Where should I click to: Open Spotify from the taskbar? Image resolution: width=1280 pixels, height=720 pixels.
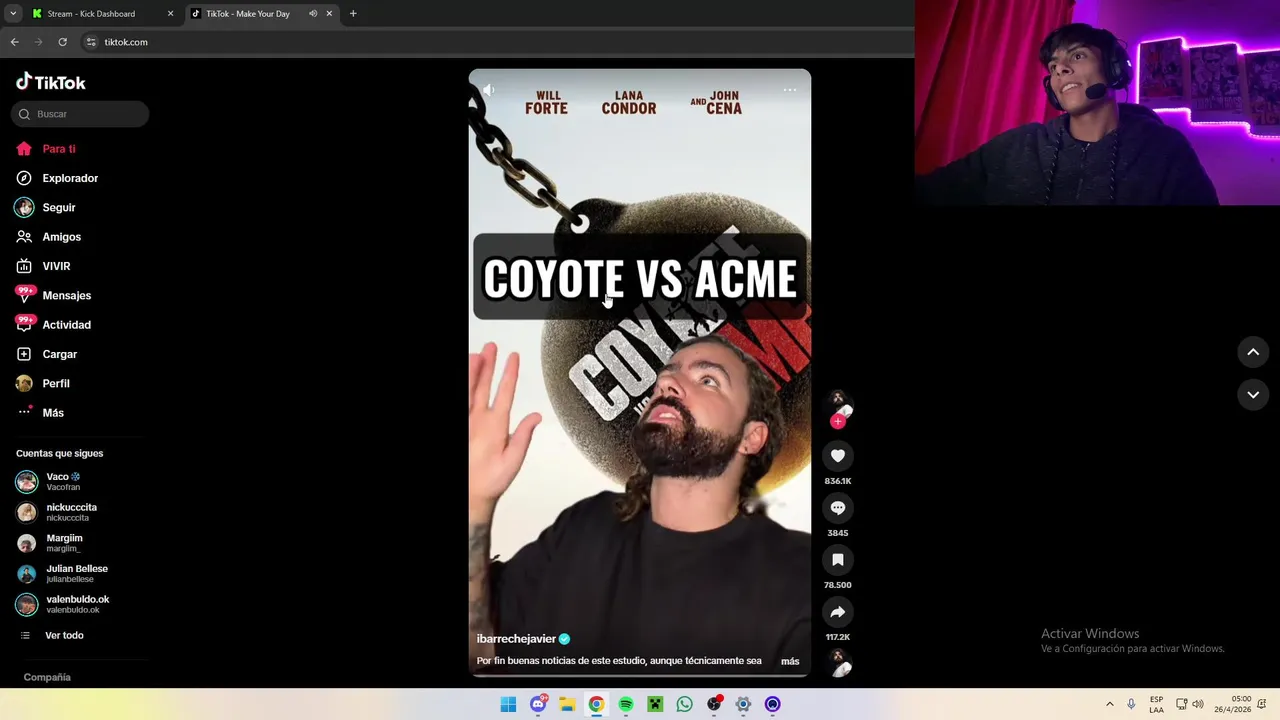coord(626,704)
